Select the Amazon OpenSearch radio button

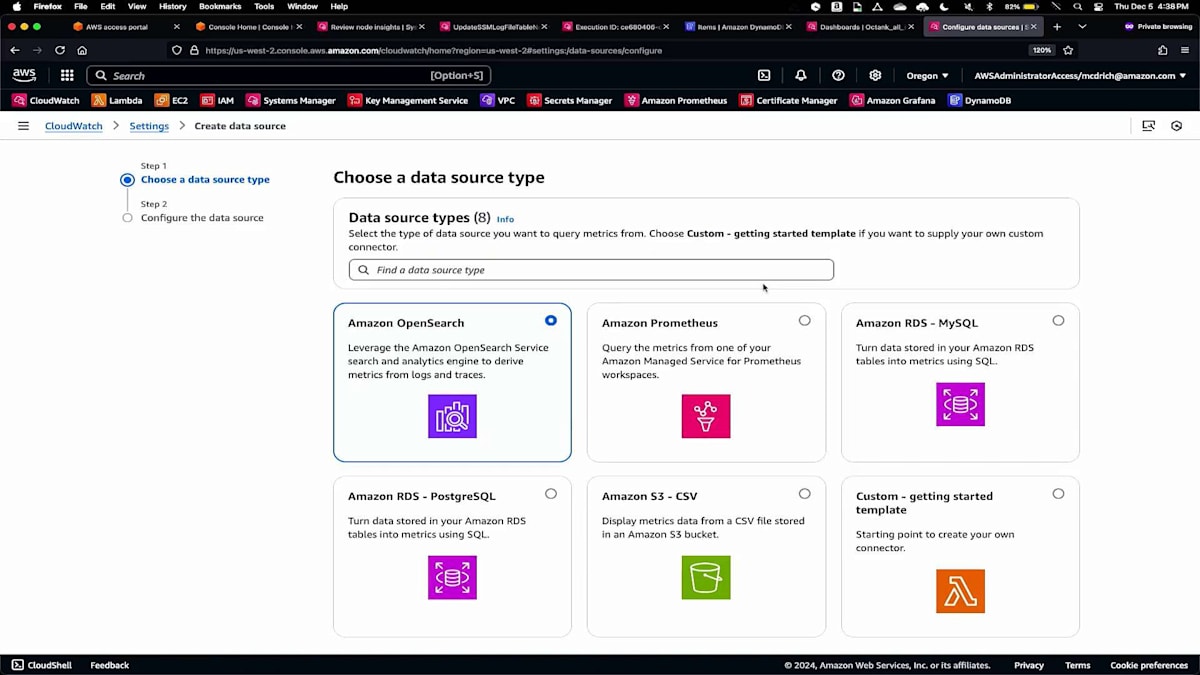(x=551, y=320)
